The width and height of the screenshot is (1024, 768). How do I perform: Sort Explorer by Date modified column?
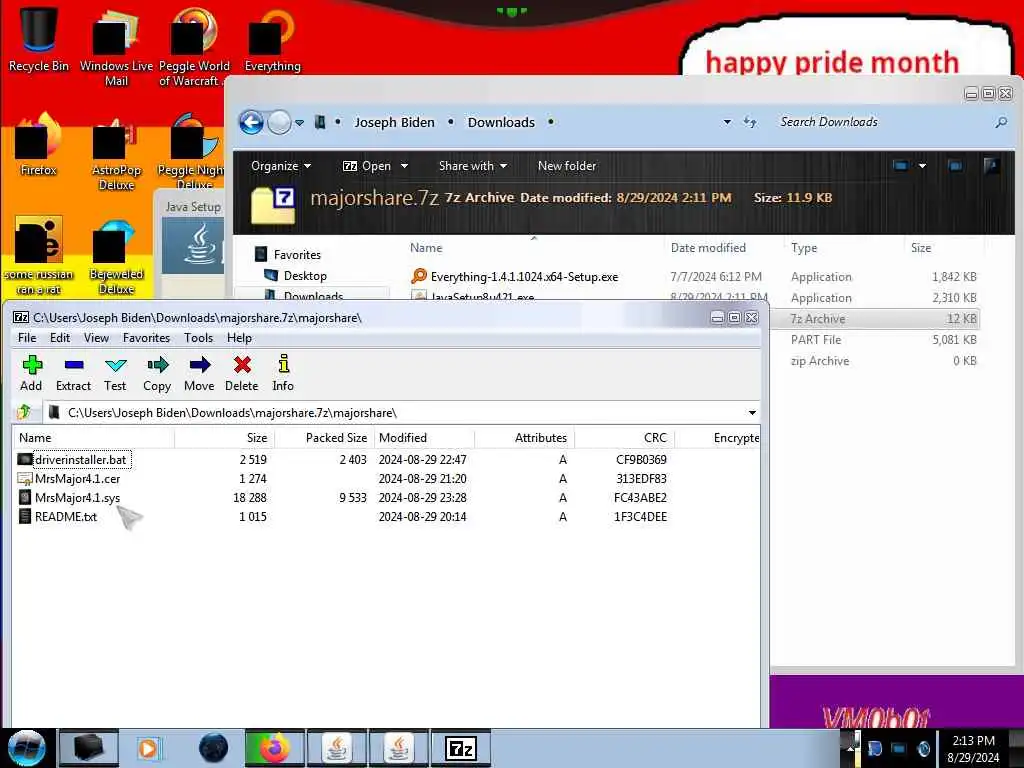tap(708, 248)
